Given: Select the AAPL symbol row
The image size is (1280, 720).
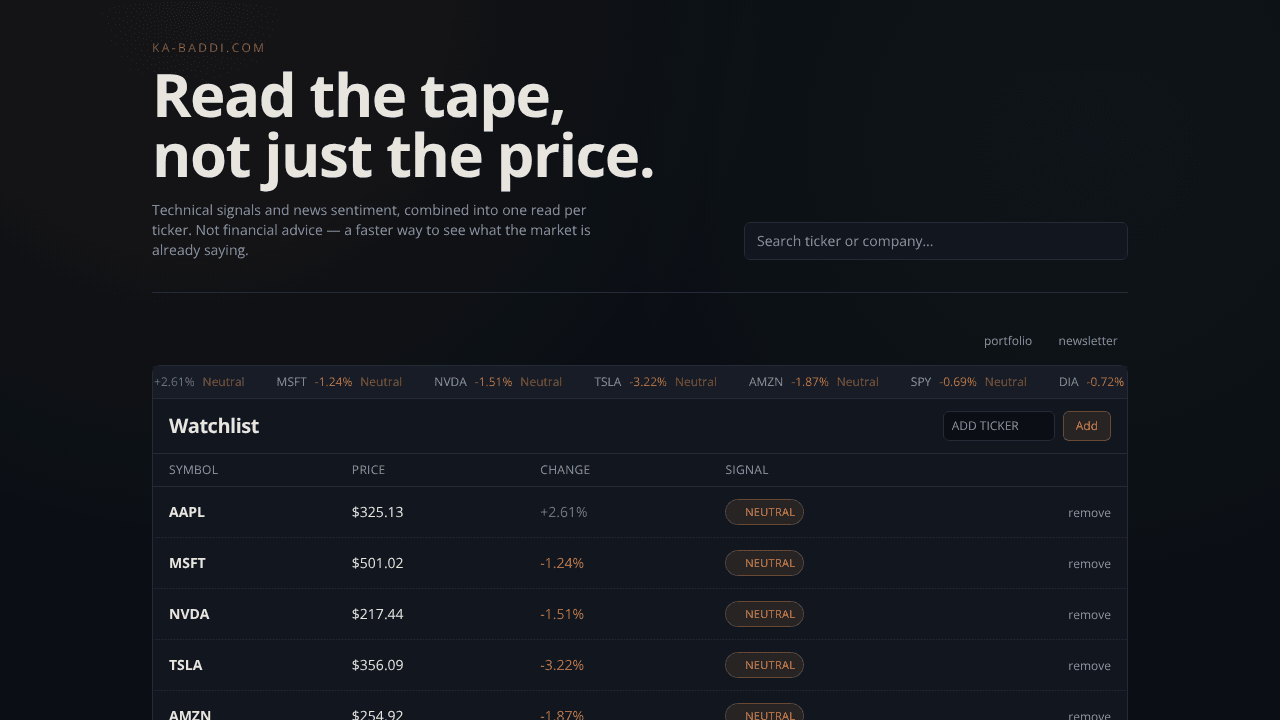Looking at the screenshot, I should pos(640,512).
